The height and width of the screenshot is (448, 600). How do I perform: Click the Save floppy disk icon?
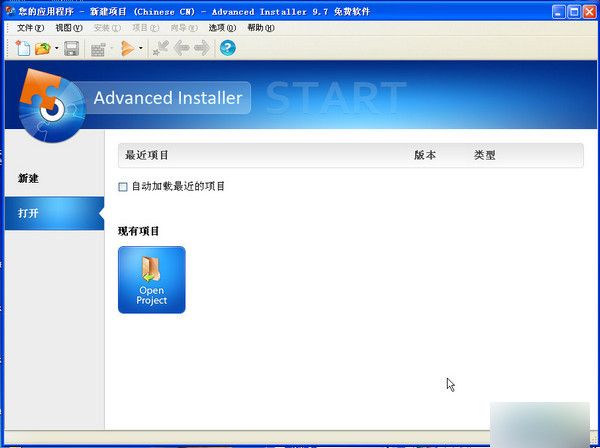pos(71,48)
